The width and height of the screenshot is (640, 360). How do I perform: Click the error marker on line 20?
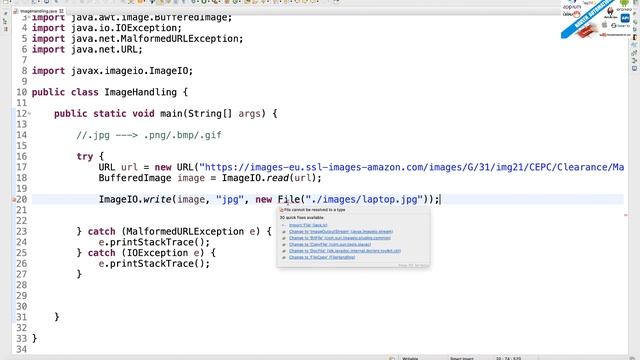(x=14, y=200)
